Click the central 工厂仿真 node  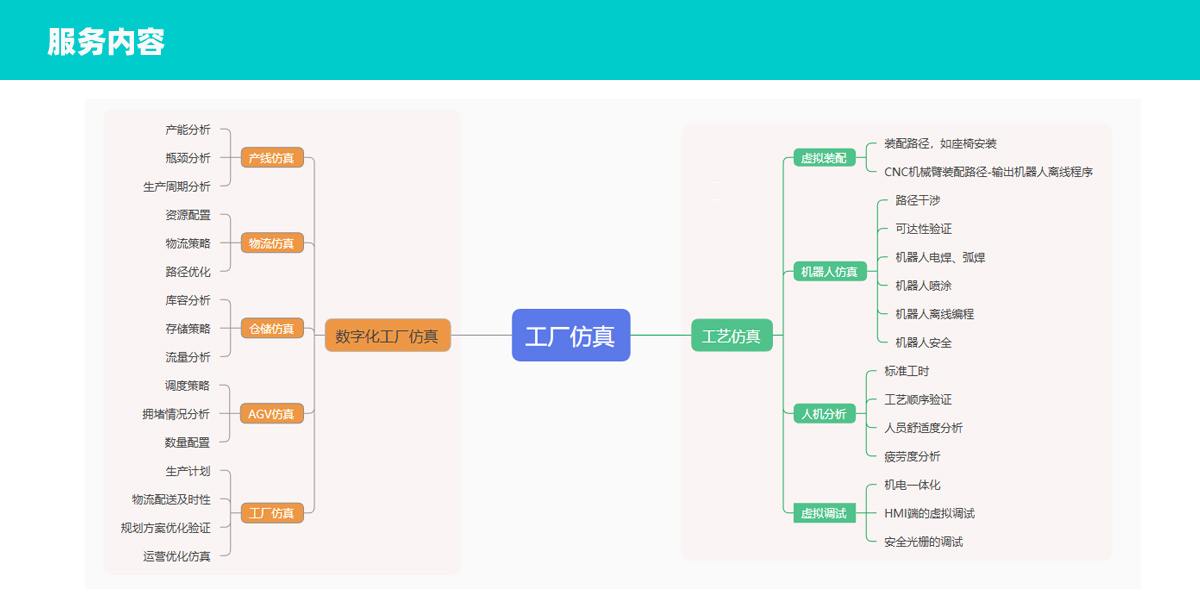point(570,335)
